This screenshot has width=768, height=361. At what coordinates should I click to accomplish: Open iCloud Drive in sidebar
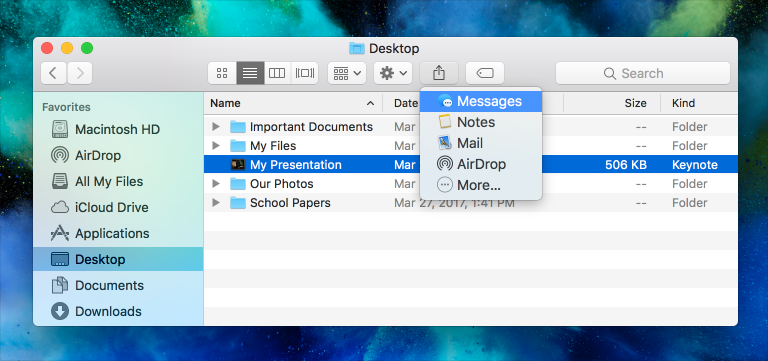(x=118, y=208)
